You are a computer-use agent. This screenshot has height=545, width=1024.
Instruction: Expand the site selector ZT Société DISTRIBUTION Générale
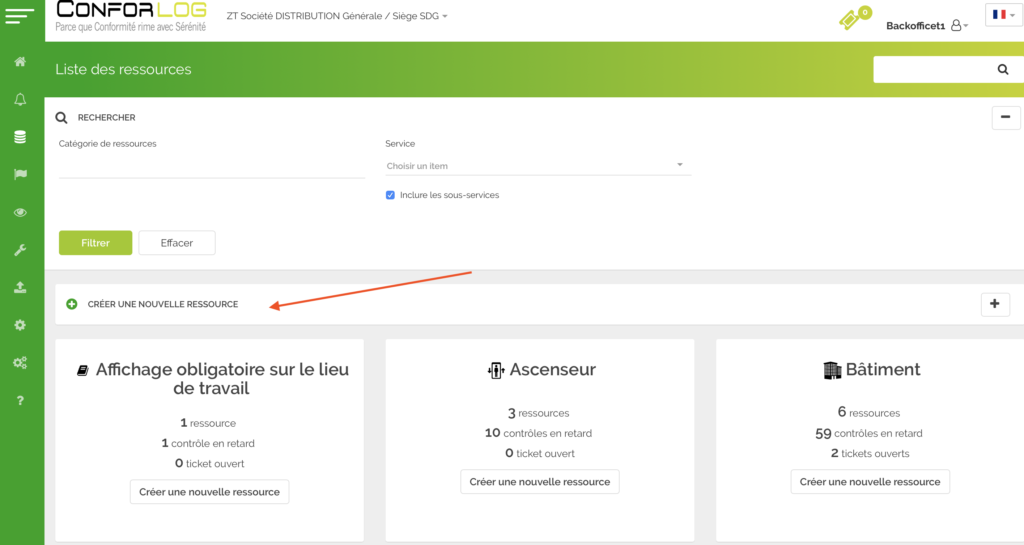(x=337, y=16)
